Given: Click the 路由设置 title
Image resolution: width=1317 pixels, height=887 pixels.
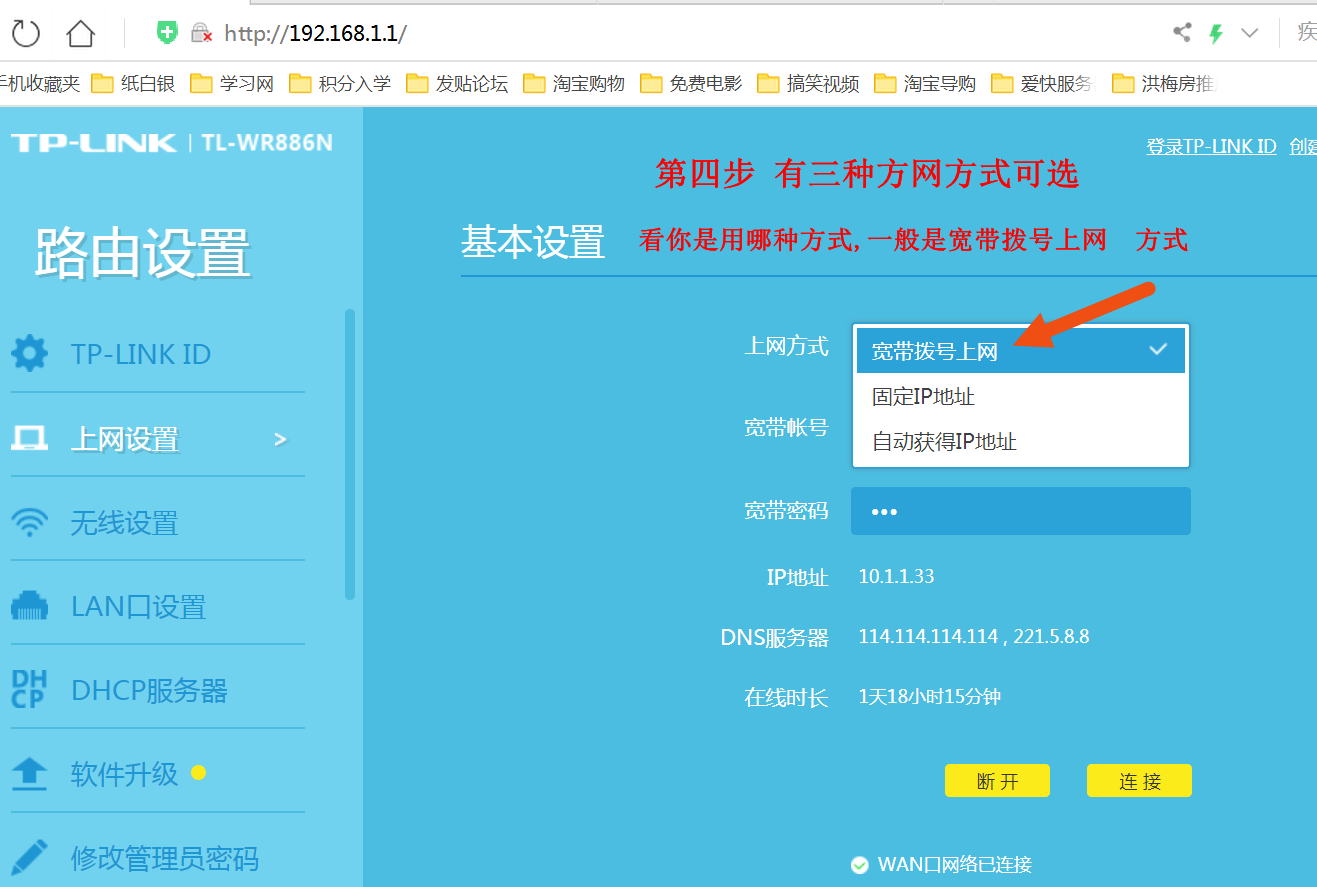Looking at the screenshot, I should tap(142, 253).
